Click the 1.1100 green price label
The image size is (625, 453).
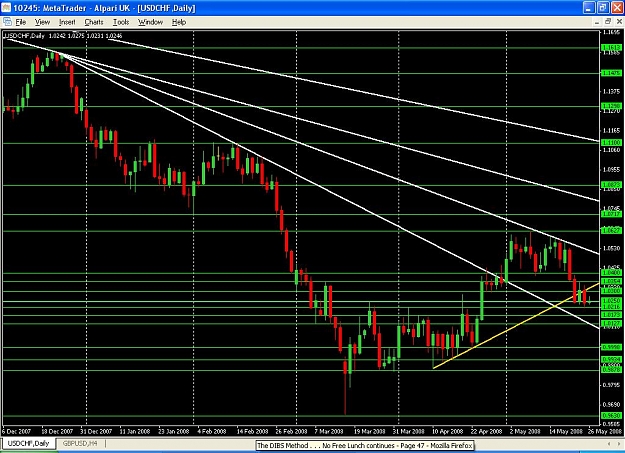611,142
